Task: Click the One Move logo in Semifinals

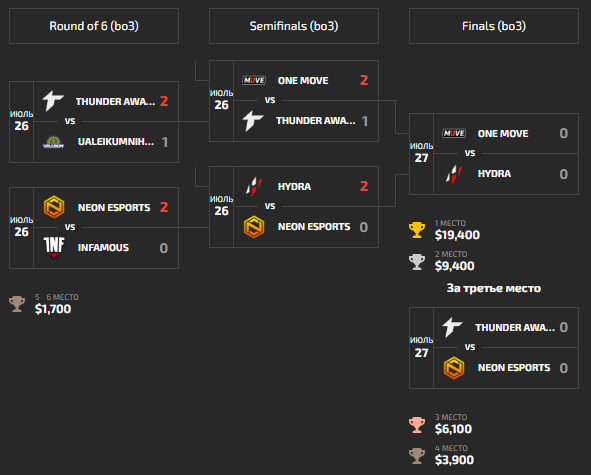Action: 254,80
